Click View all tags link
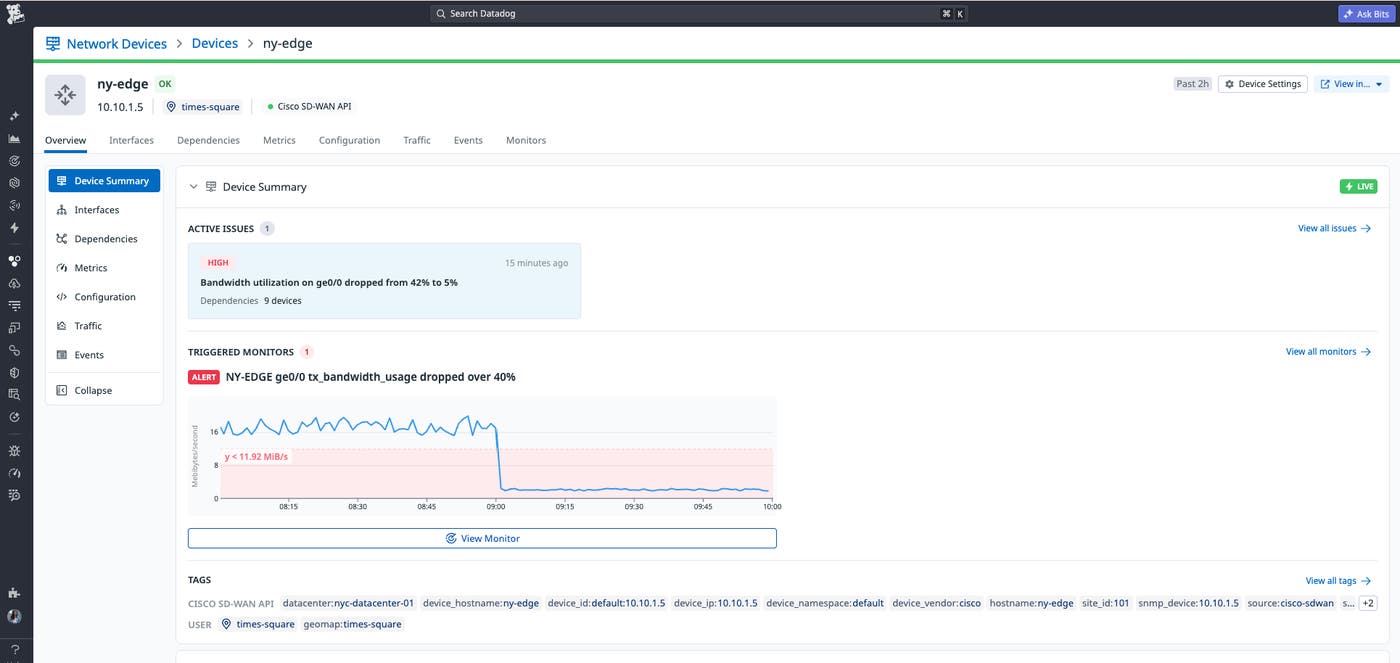Screen dimensions: 1400x663 click(x=1338, y=581)
